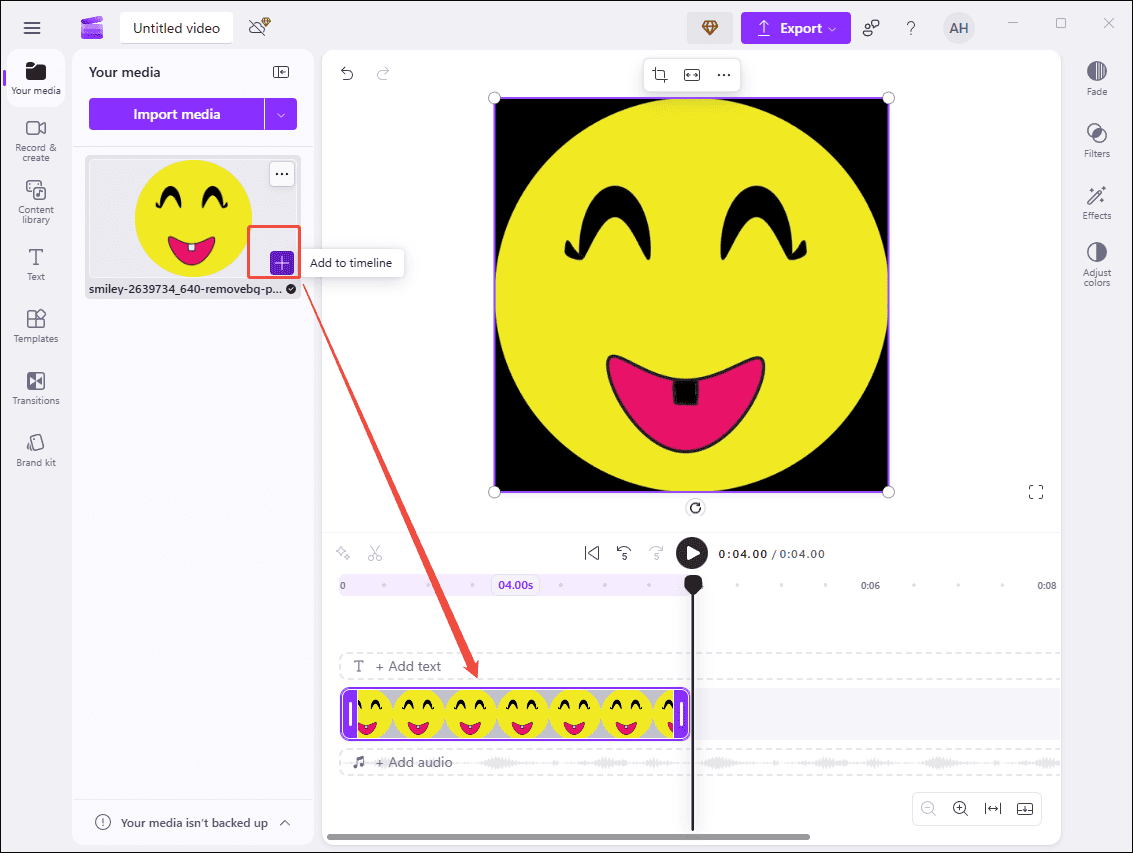This screenshot has height=853, width=1133.
Task: Select the smiley clip in the timeline
Action: (x=515, y=714)
